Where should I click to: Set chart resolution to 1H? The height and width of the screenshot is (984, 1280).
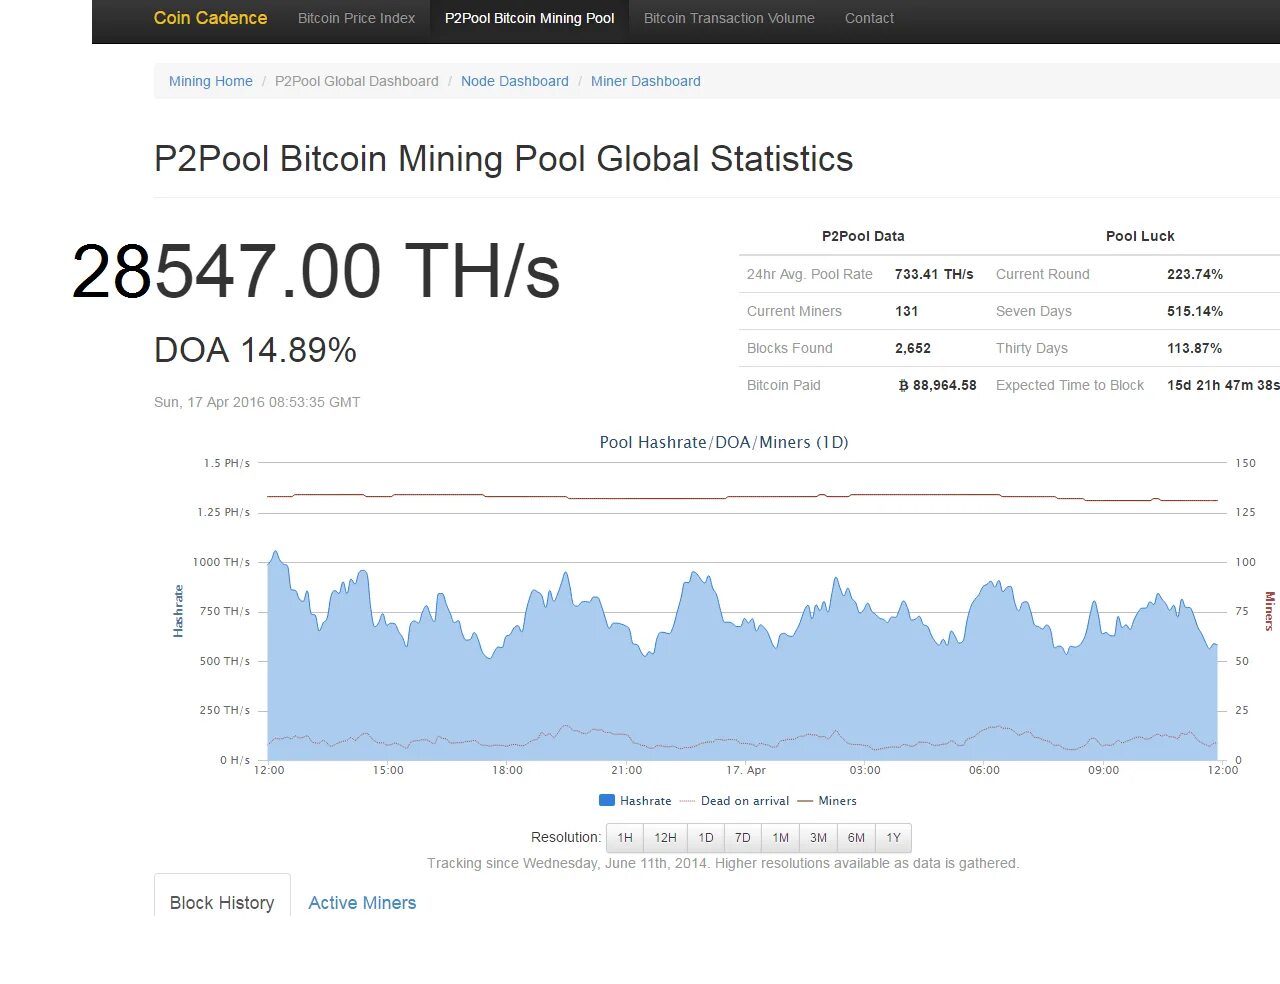tap(625, 838)
